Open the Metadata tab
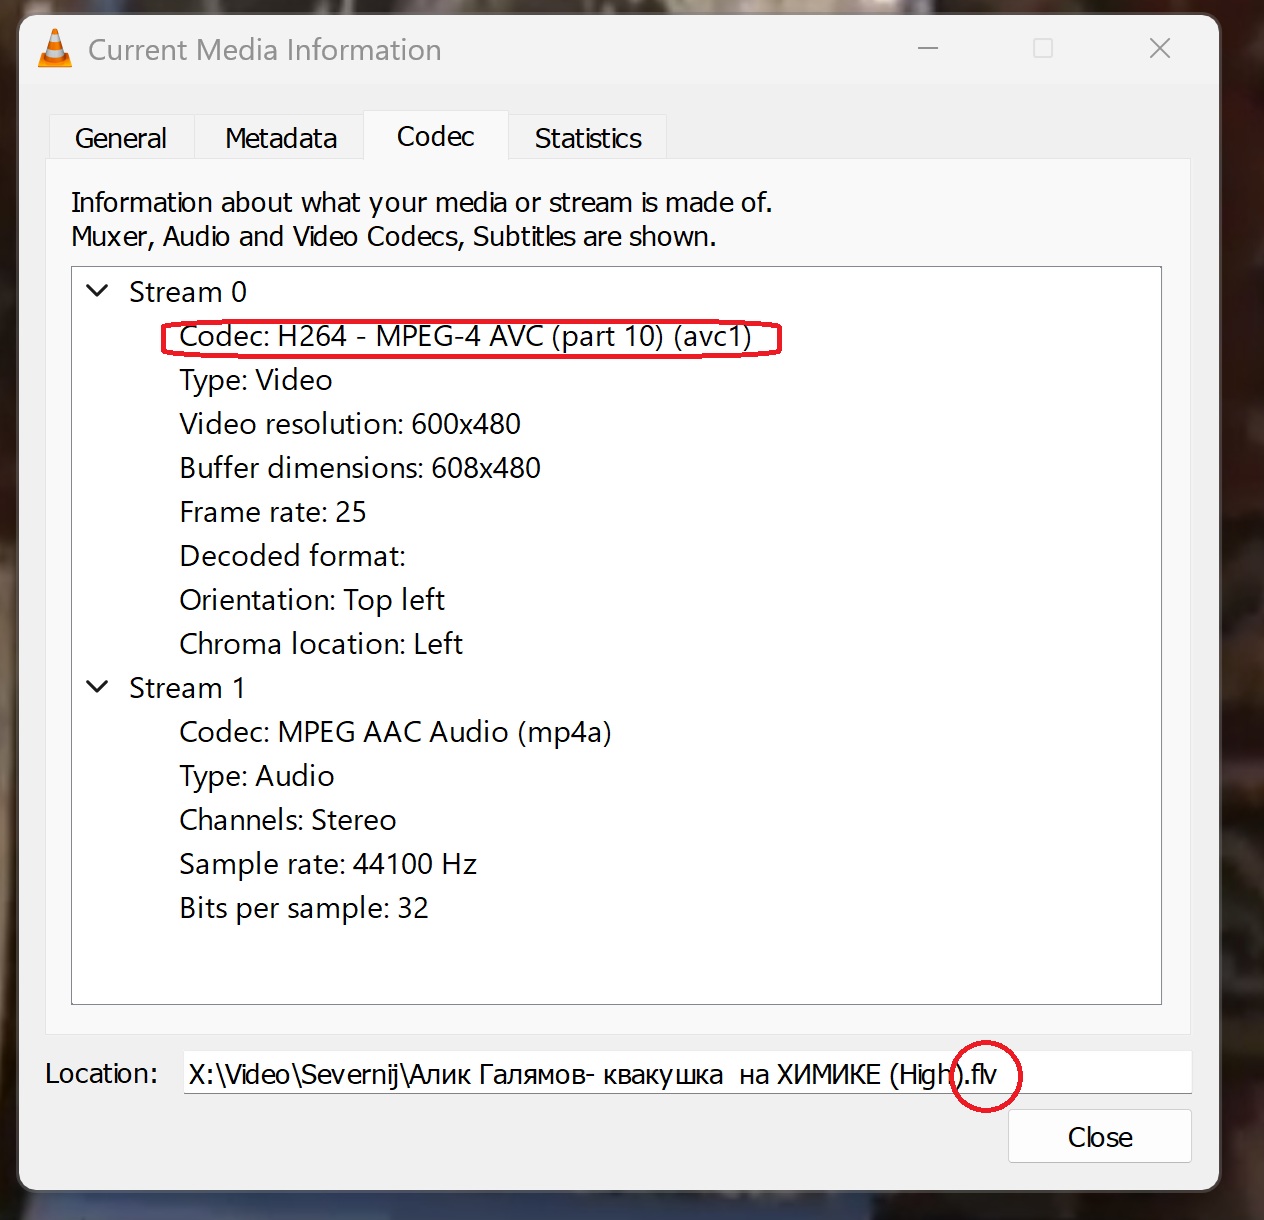 281,138
